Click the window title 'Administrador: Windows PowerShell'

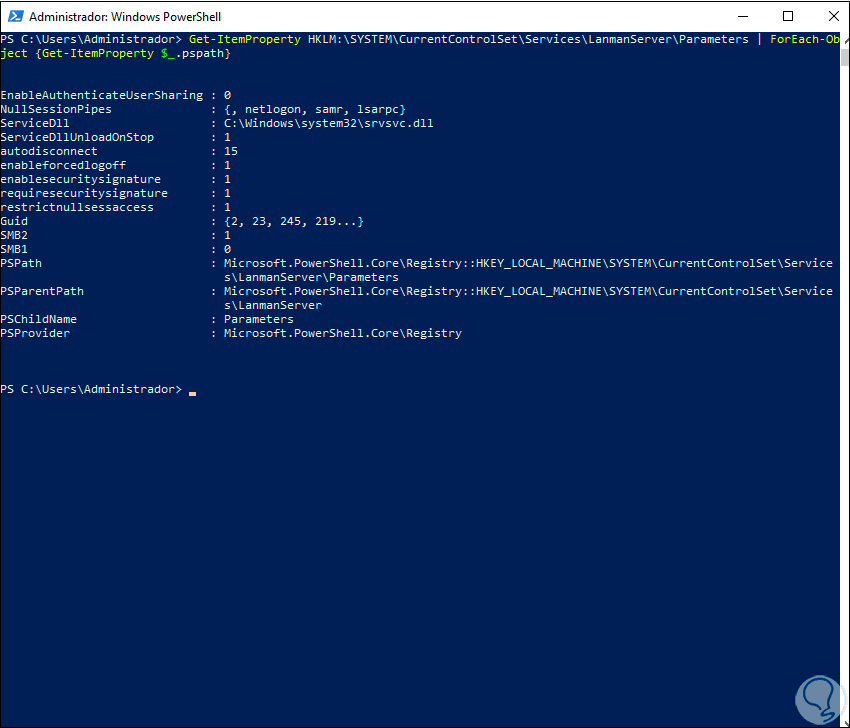point(125,17)
